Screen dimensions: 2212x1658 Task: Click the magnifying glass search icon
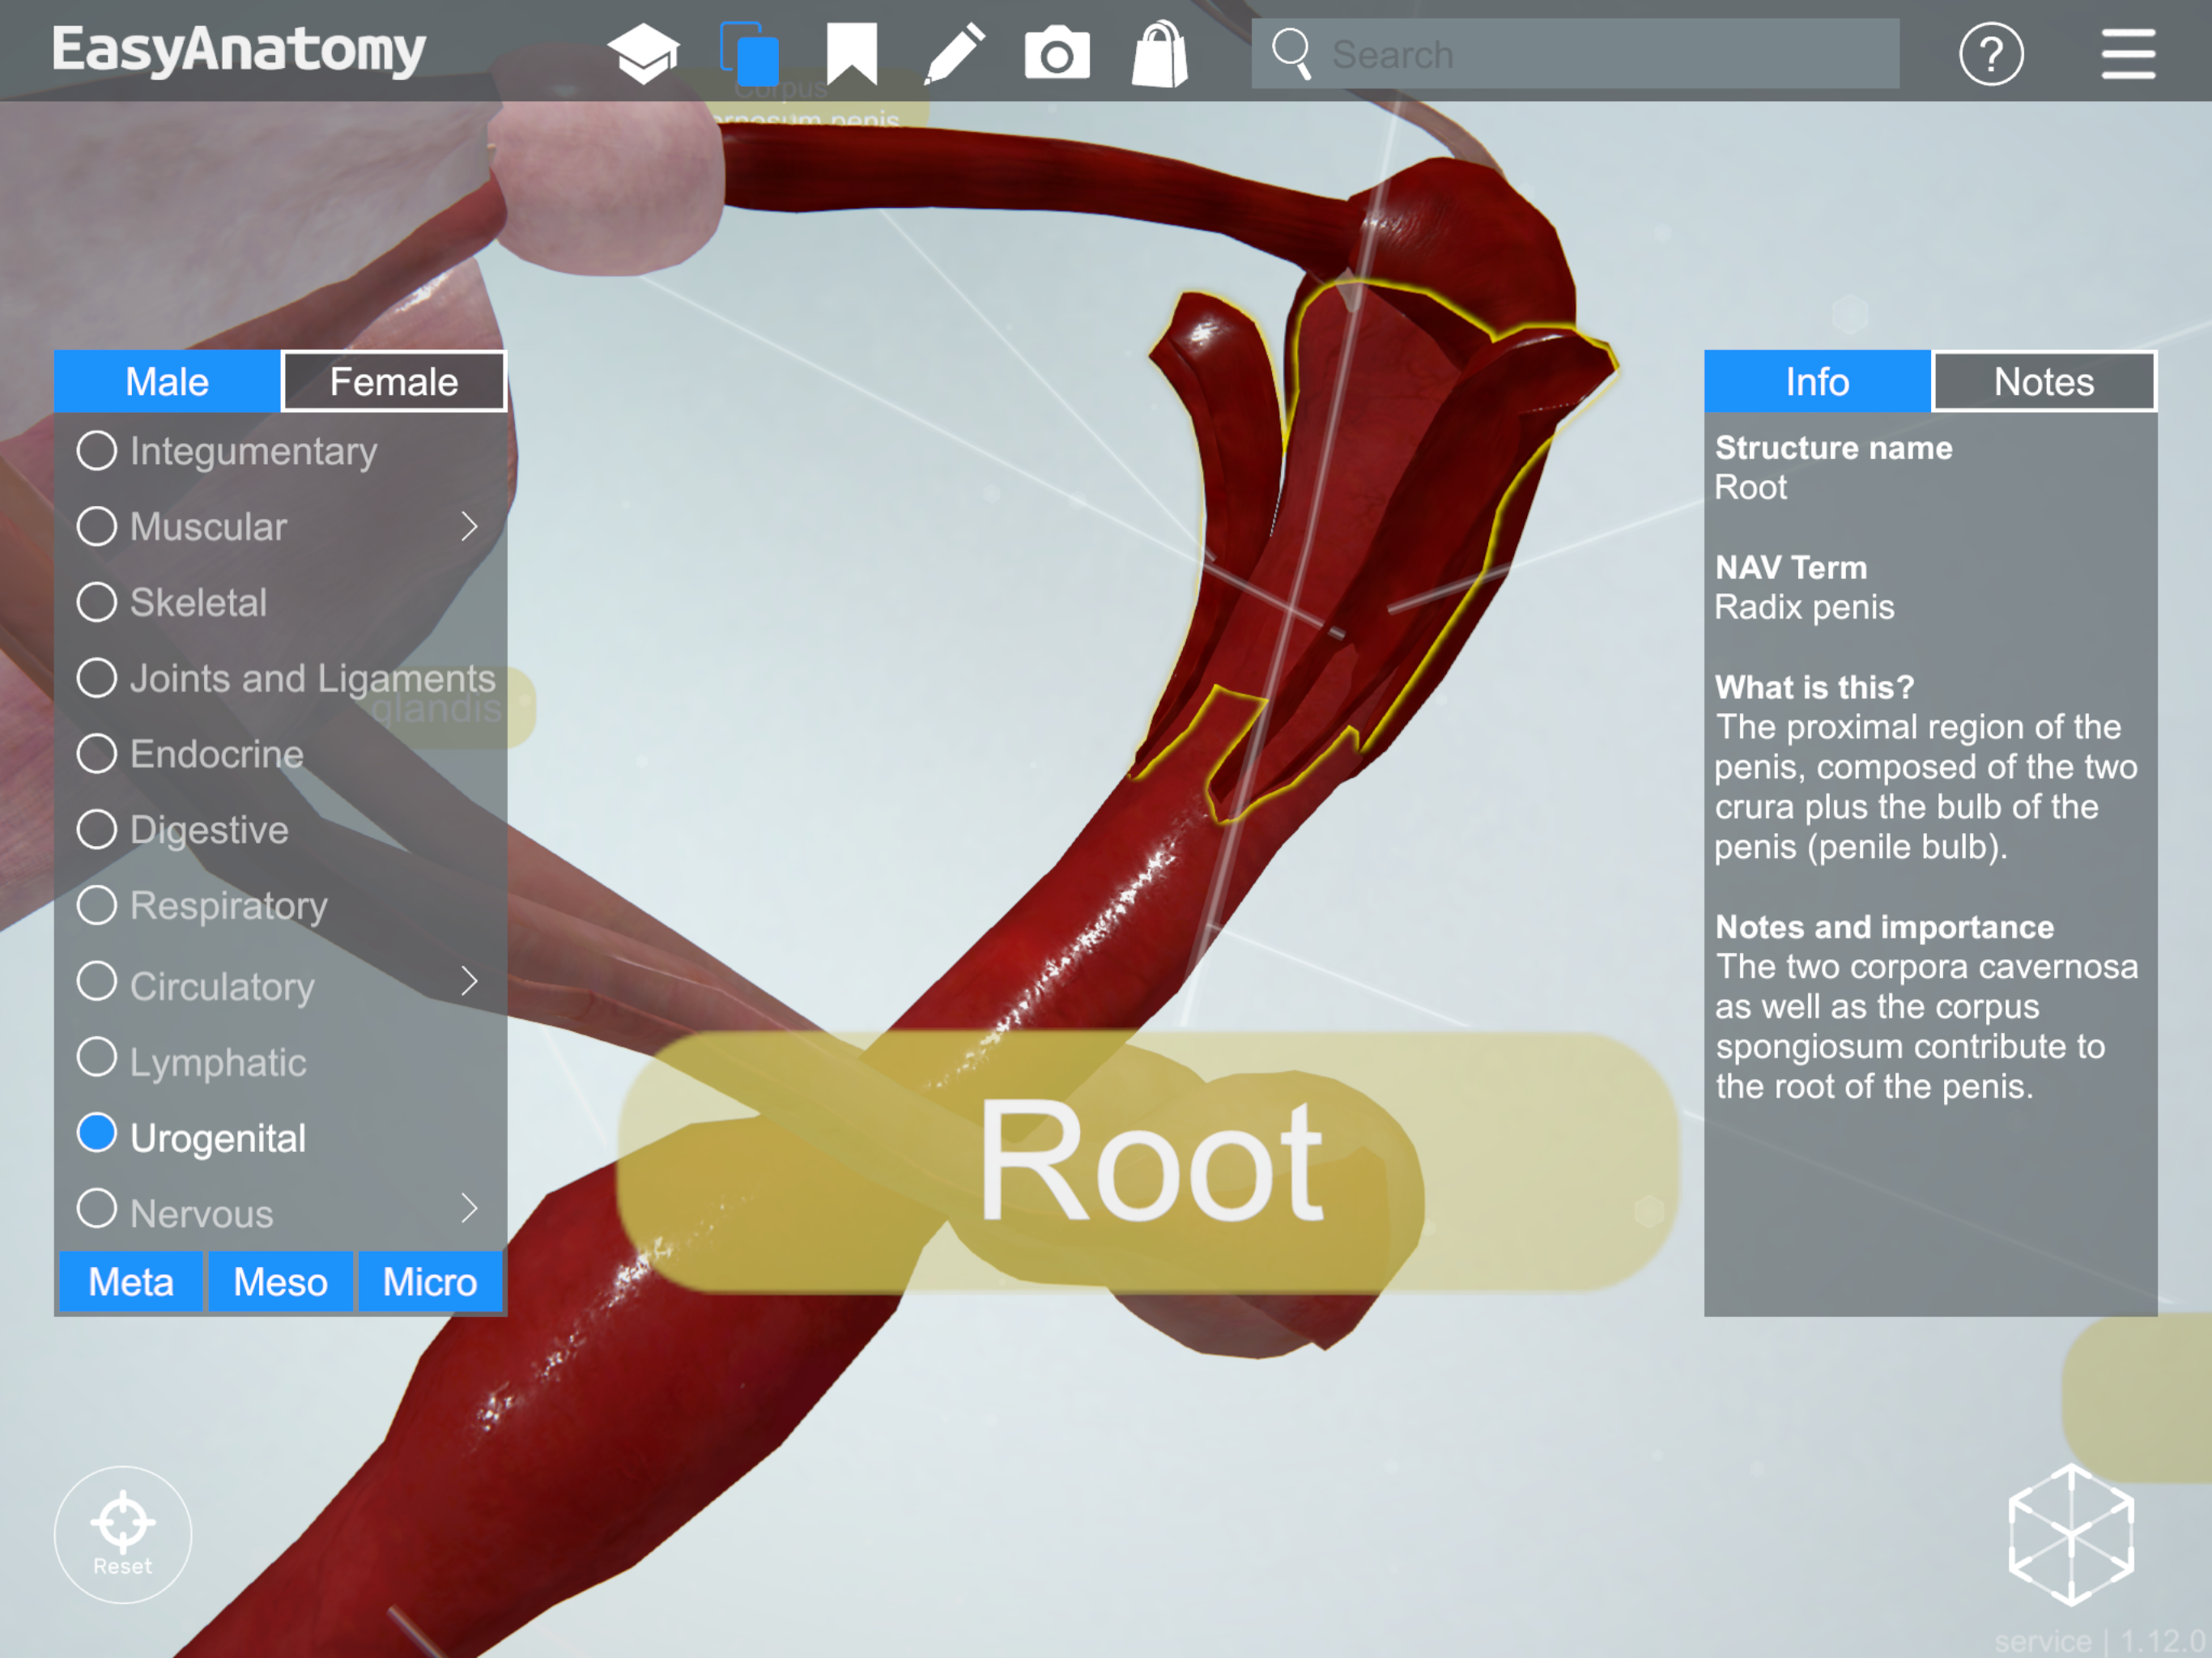pos(1291,53)
